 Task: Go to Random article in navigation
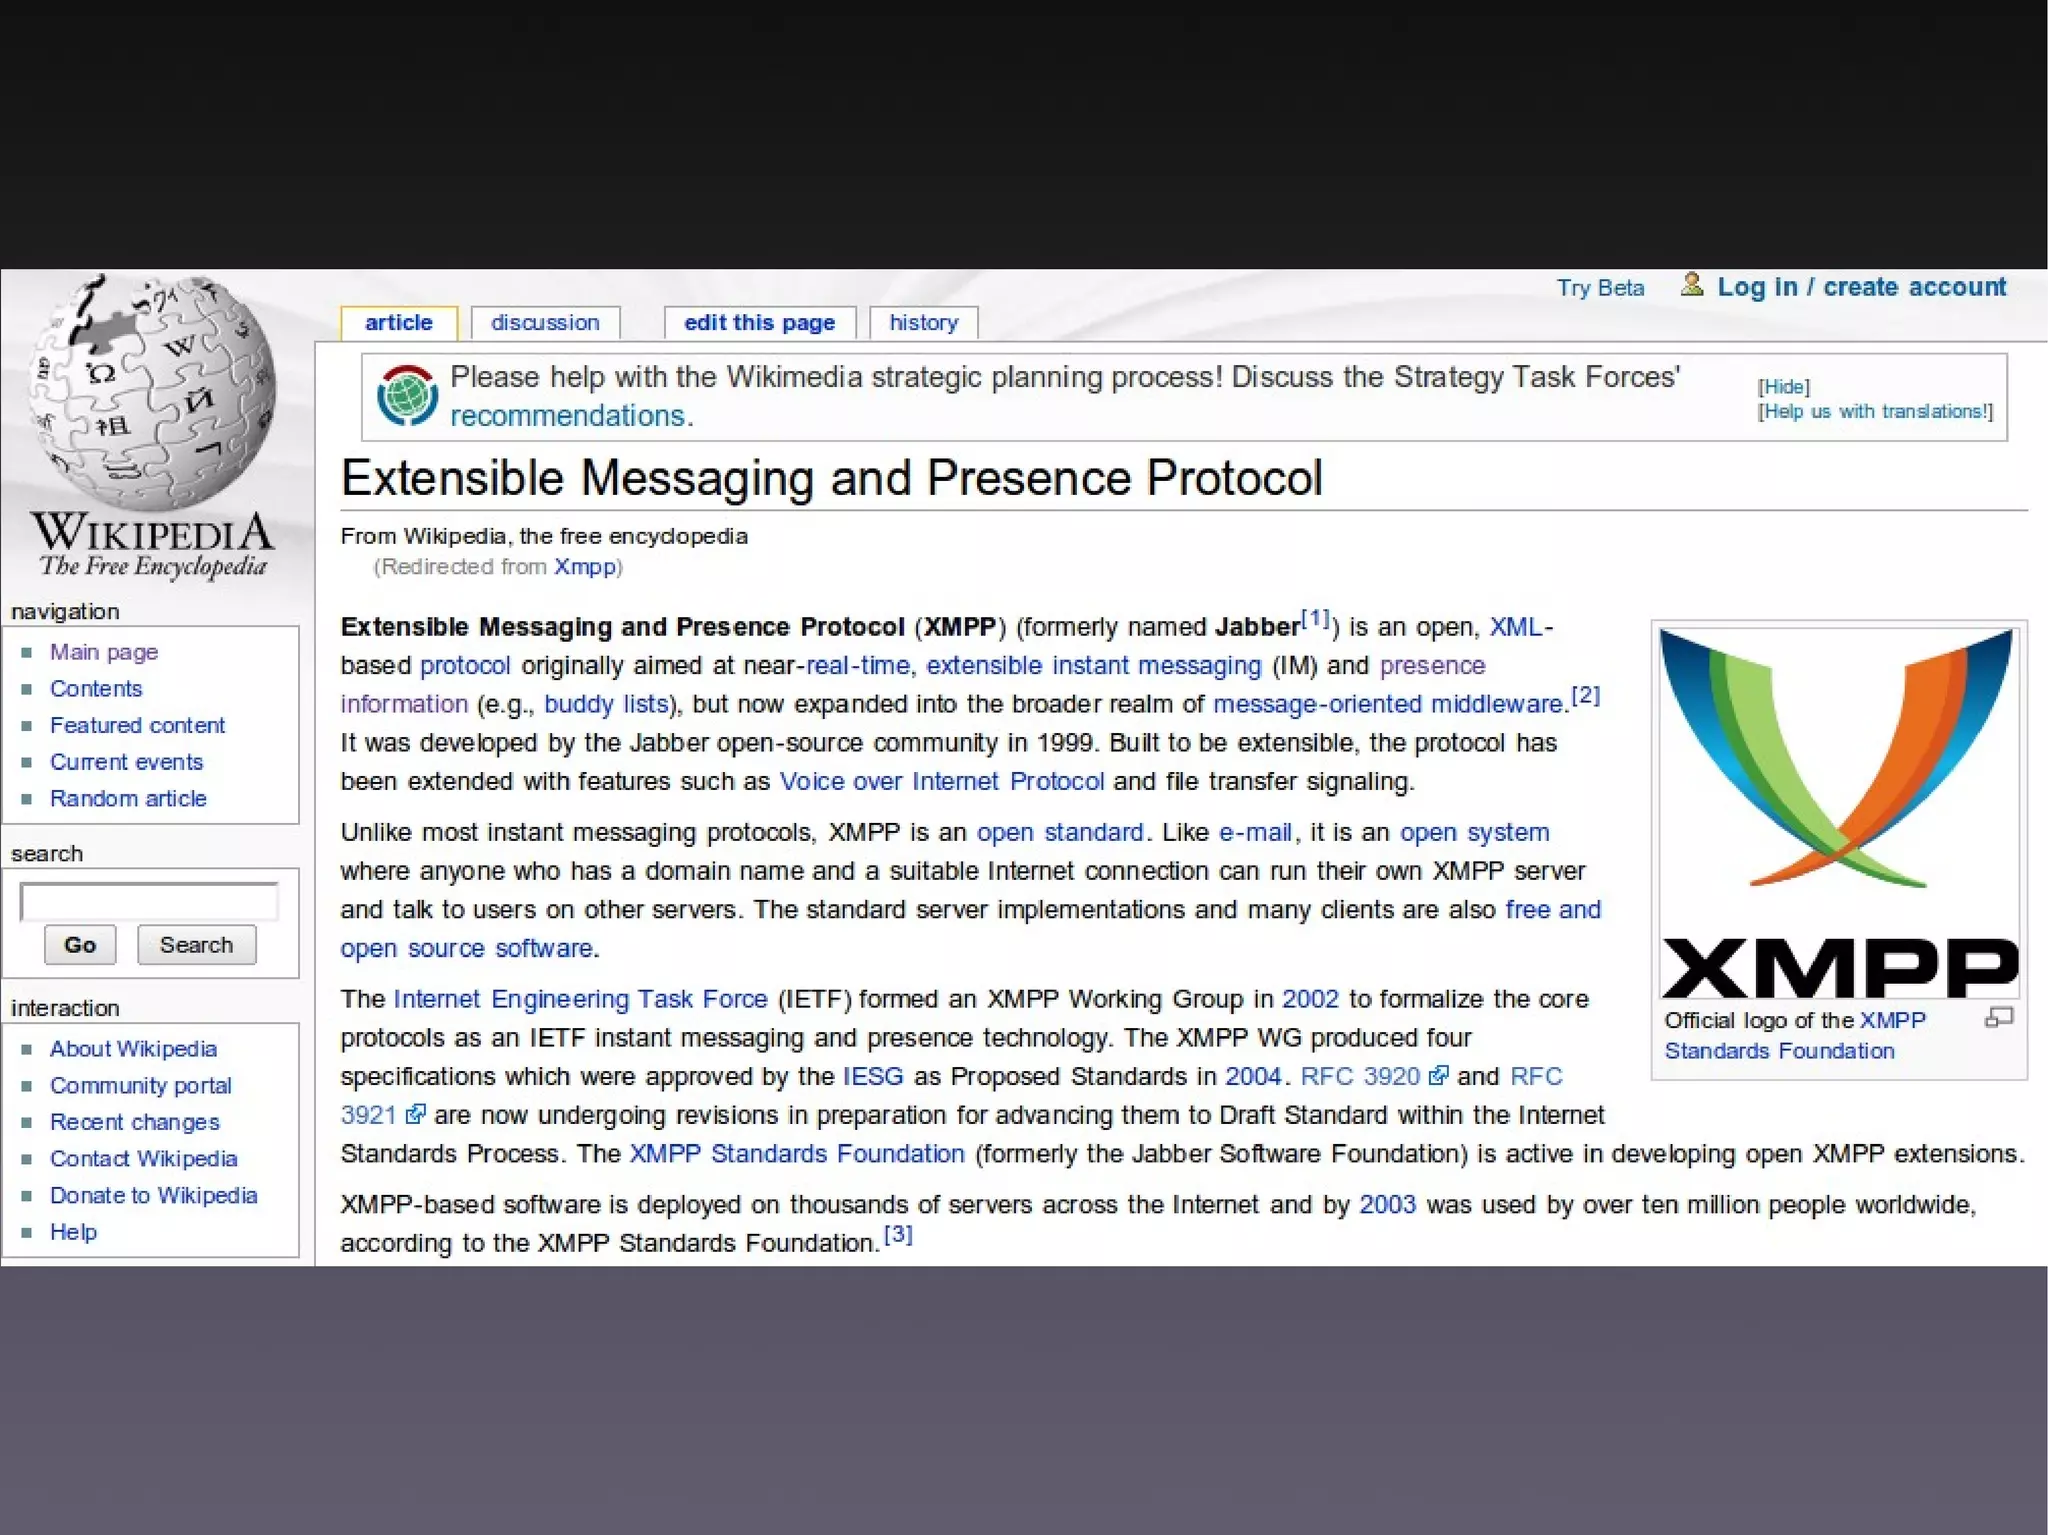point(128,799)
